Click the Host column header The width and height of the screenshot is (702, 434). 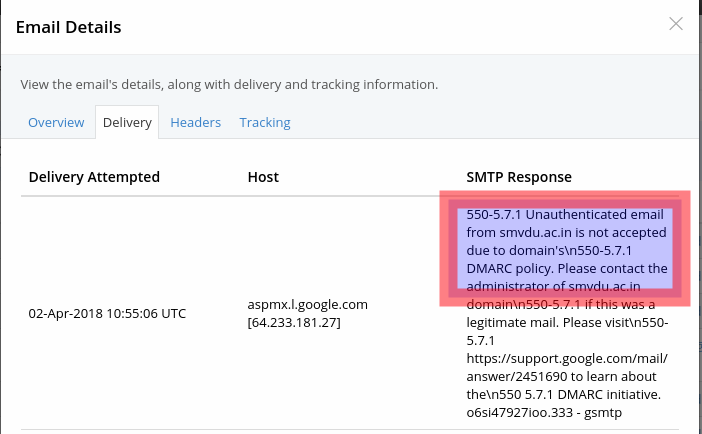[263, 177]
